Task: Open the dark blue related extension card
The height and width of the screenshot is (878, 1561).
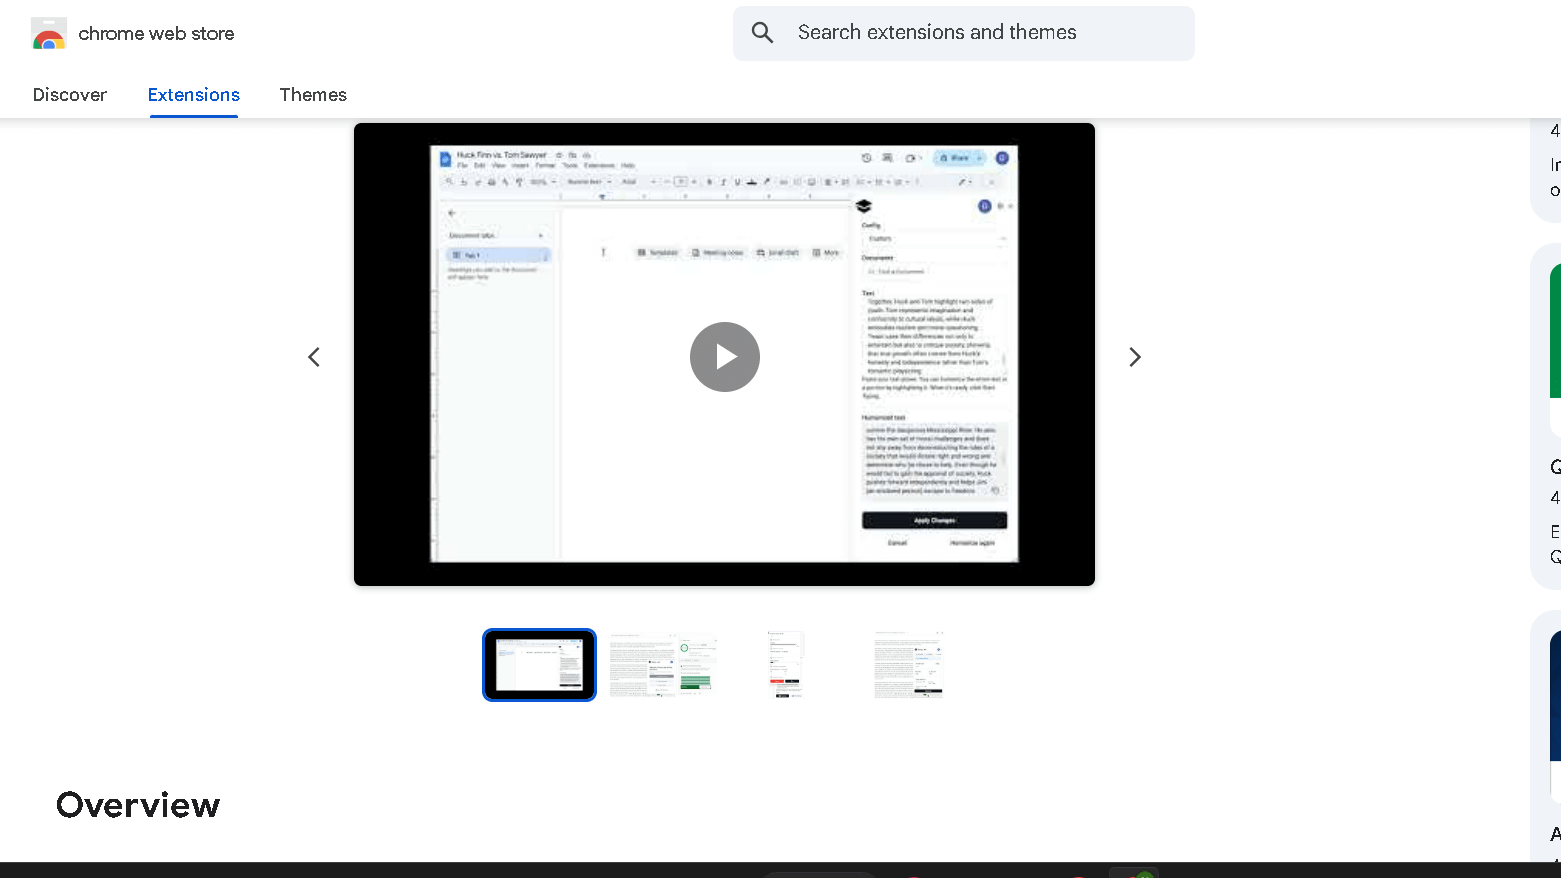Action: (x=1553, y=700)
